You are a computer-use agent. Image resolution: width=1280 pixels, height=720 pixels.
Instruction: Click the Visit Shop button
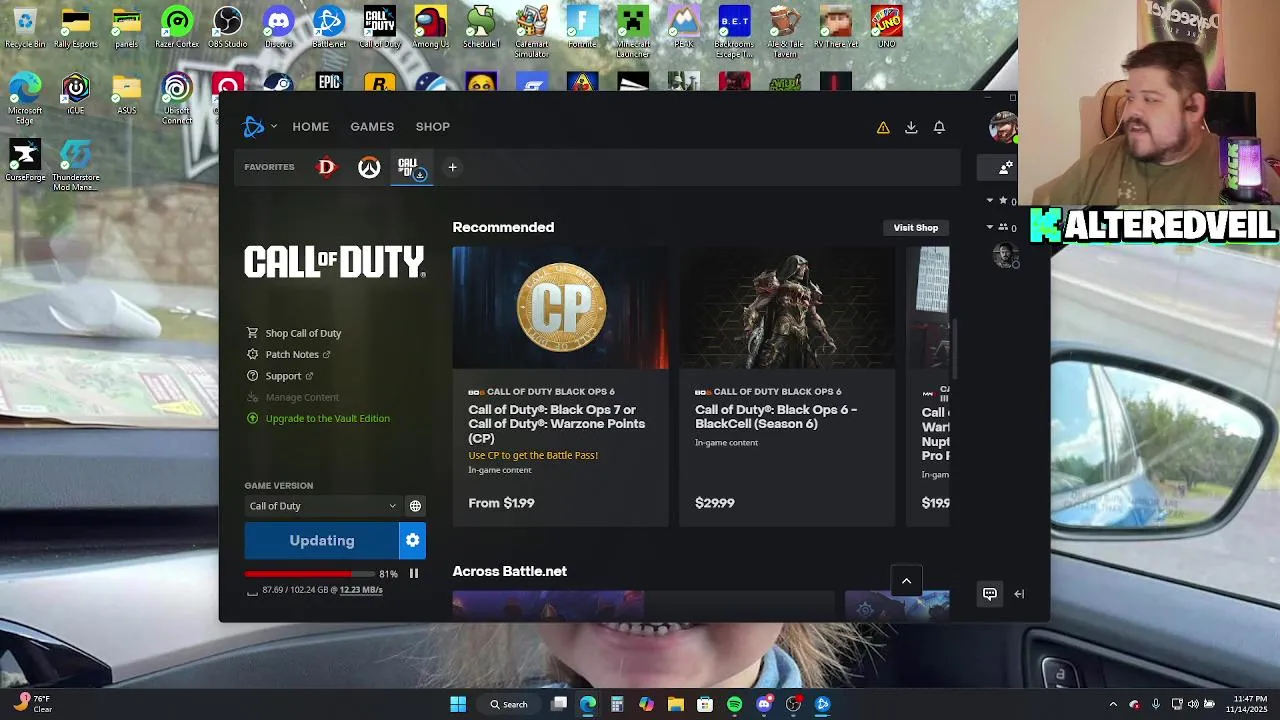pos(916,228)
